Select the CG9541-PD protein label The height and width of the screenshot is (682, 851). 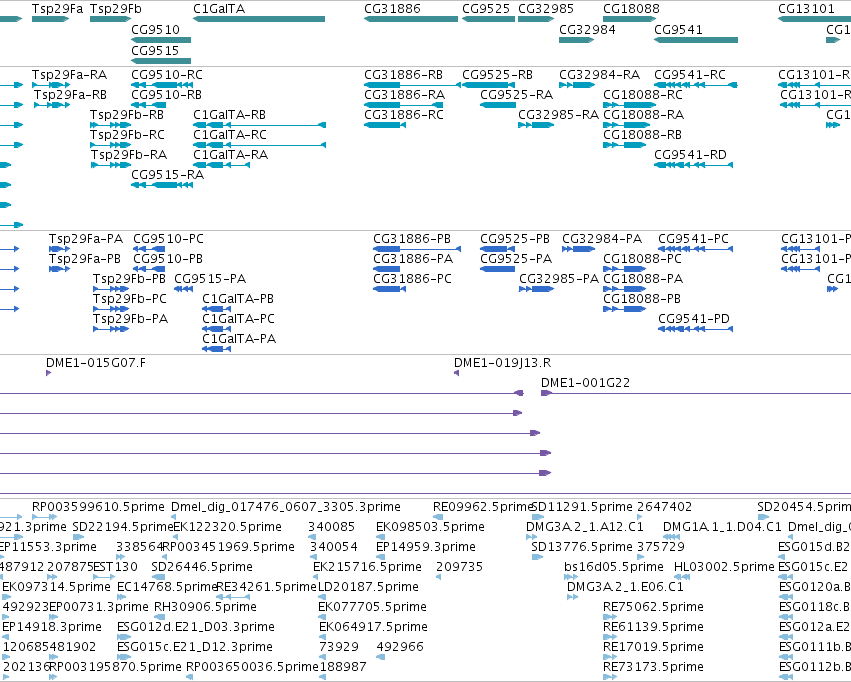(694, 319)
